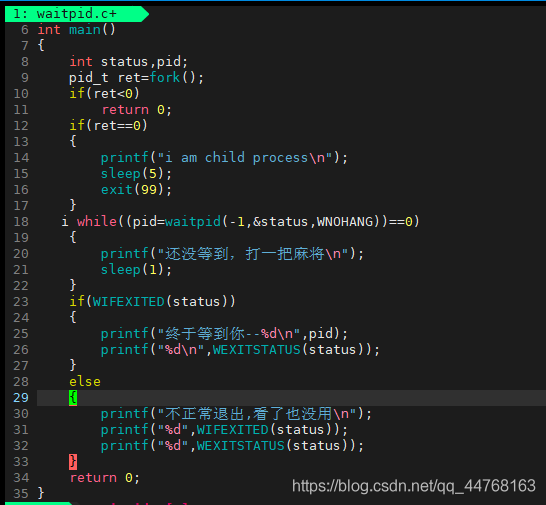
Task: Click the 'int status,pid;' declaration
Action: pyautogui.click(x=128, y=62)
